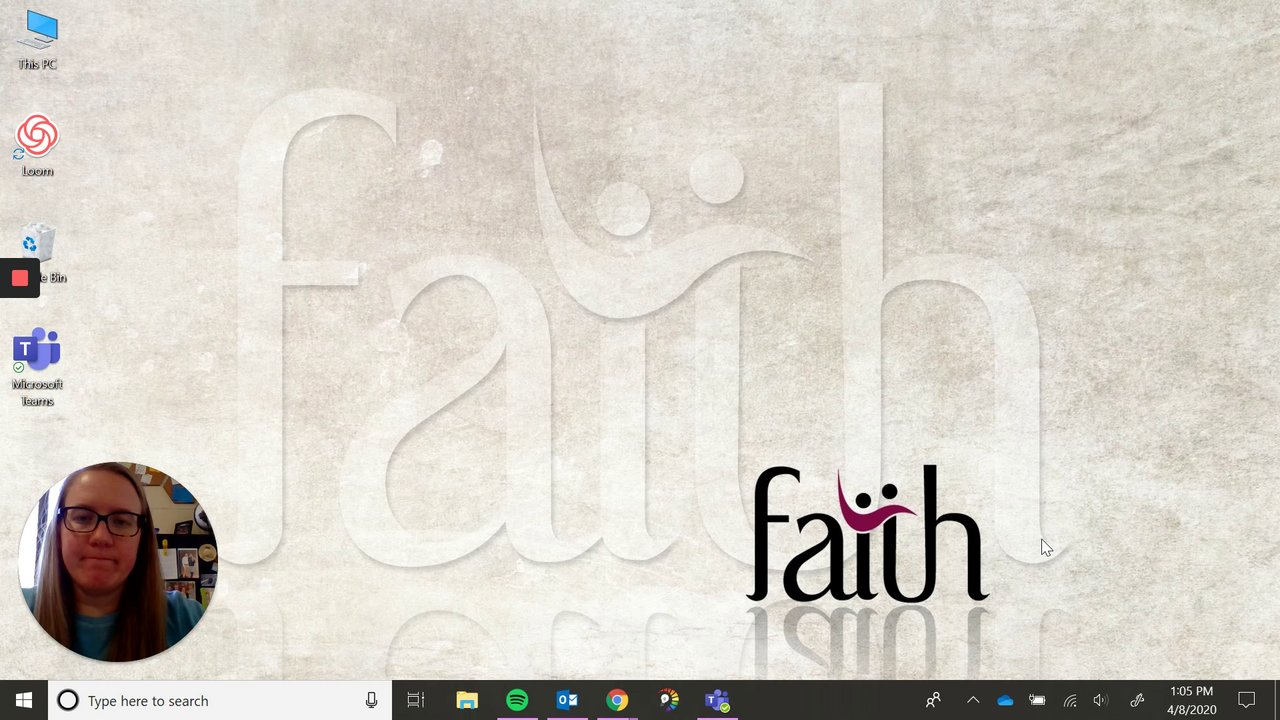This screenshot has height=720, width=1280.
Task: Open the colorful wheel app in taskbar
Action: pos(668,701)
